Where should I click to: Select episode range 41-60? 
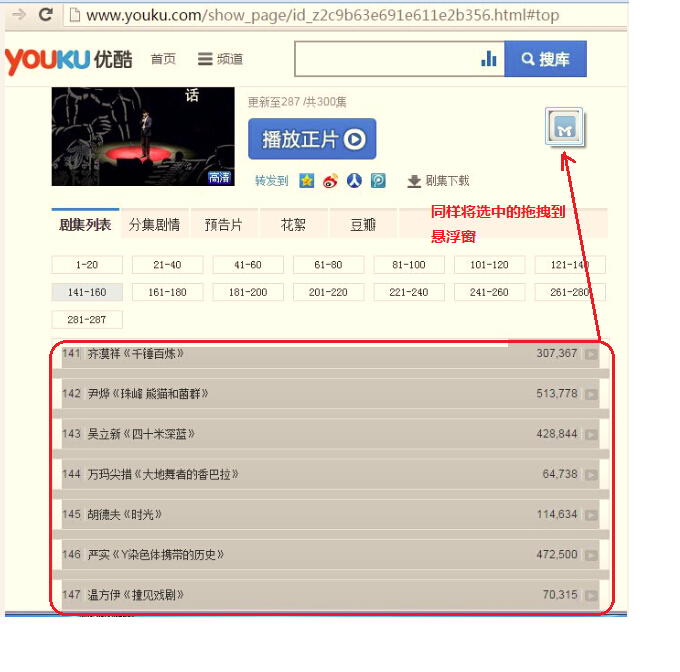click(248, 265)
